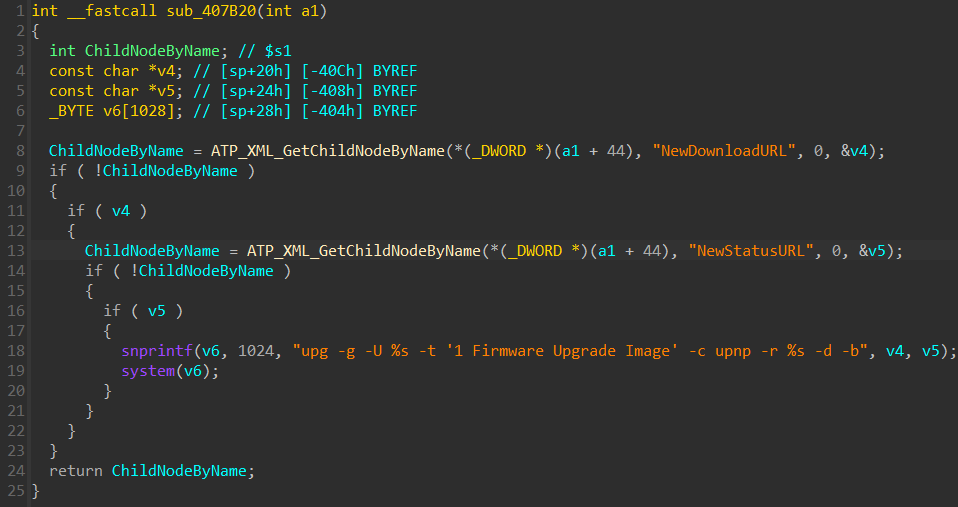Select the [sp+24h] [-408h] BYREF comment
The image size is (958, 507).
[319, 91]
